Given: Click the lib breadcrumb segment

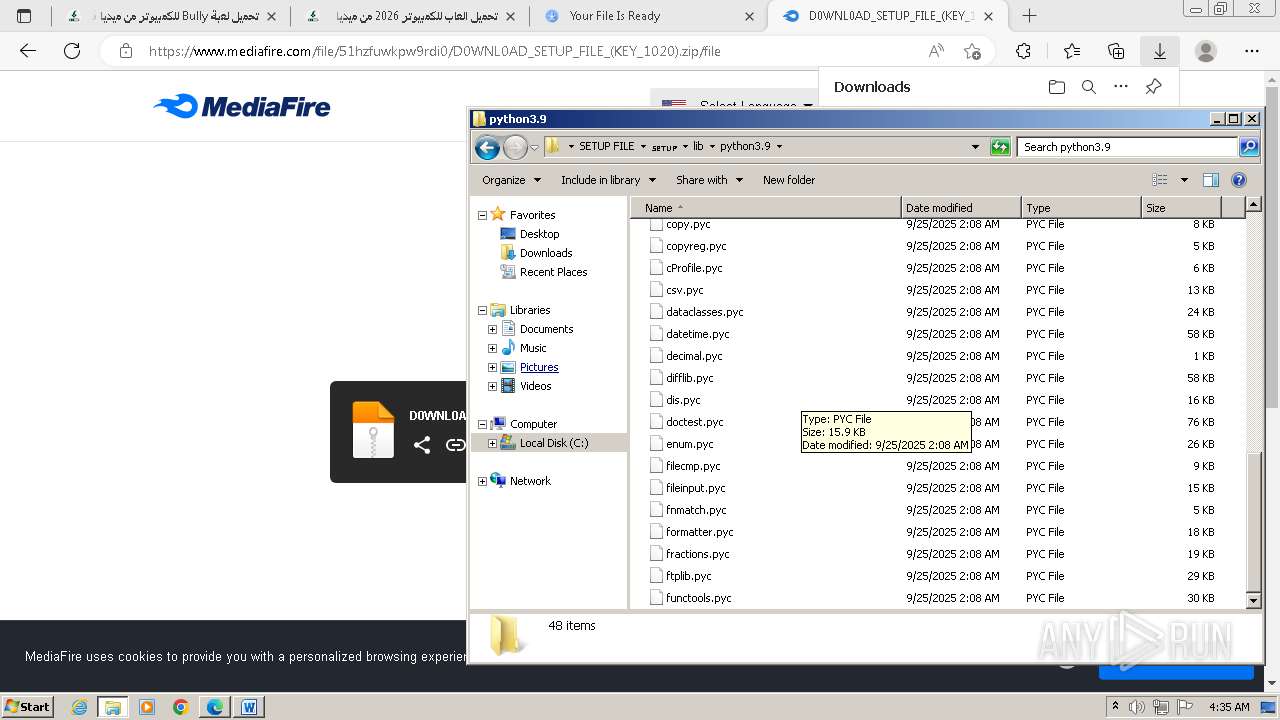Looking at the screenshot, I should click(x=698, y=146).
